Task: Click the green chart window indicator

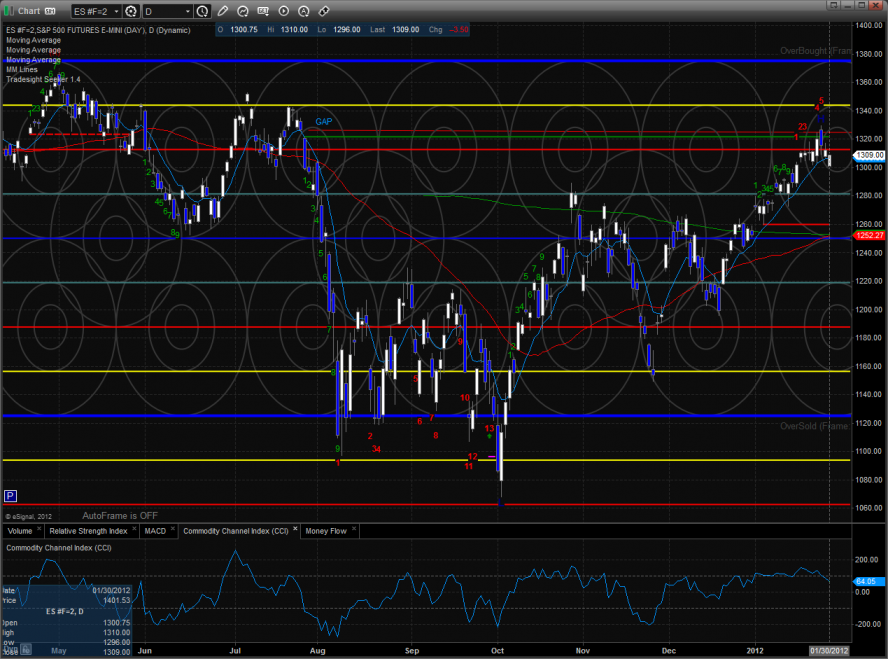Action: point(8,11)
